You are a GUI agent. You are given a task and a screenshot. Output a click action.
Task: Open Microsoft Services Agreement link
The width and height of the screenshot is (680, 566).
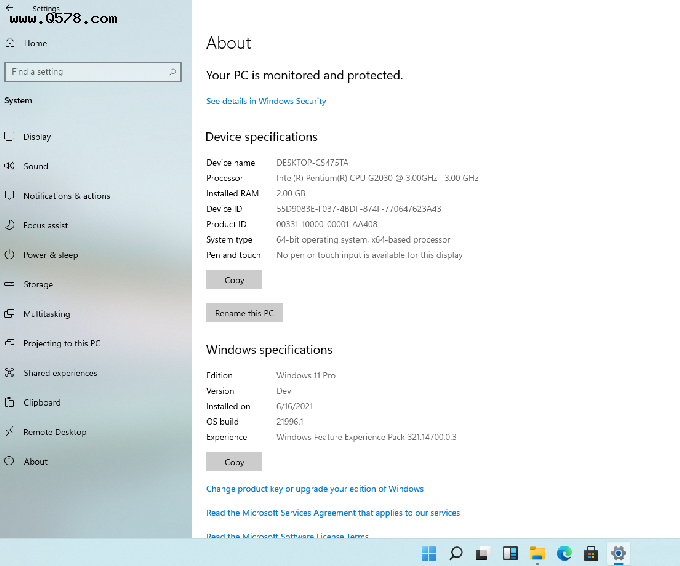333,513
